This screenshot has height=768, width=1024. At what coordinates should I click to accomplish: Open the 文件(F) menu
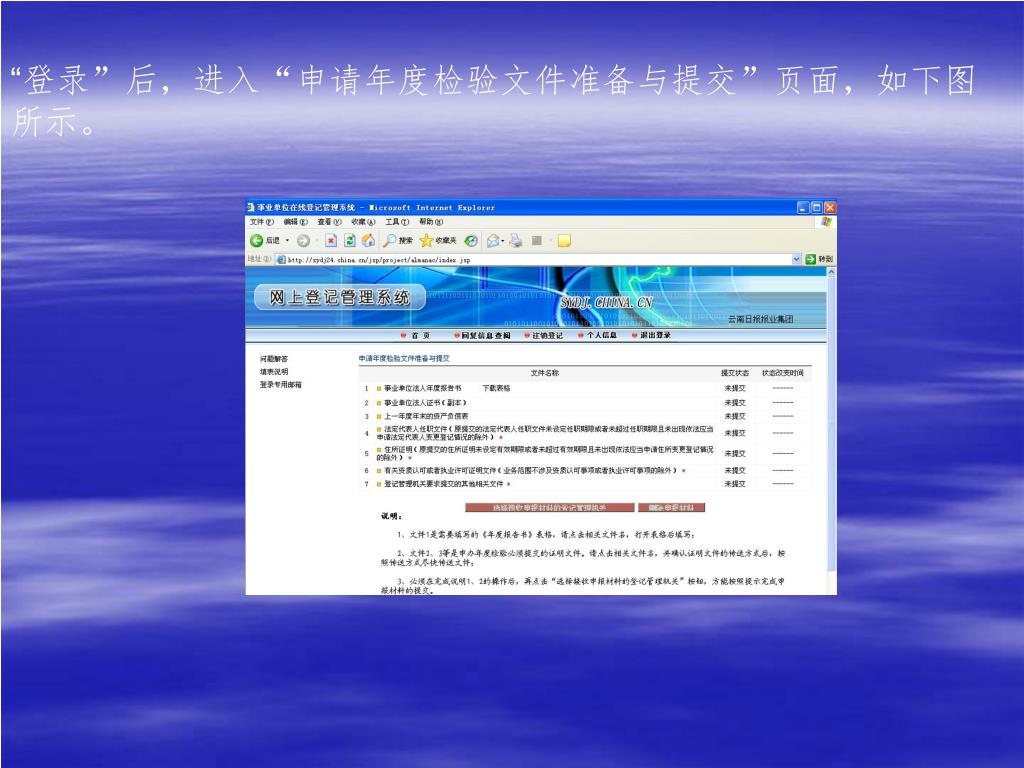pyautogui.click(x=262, y=222)
